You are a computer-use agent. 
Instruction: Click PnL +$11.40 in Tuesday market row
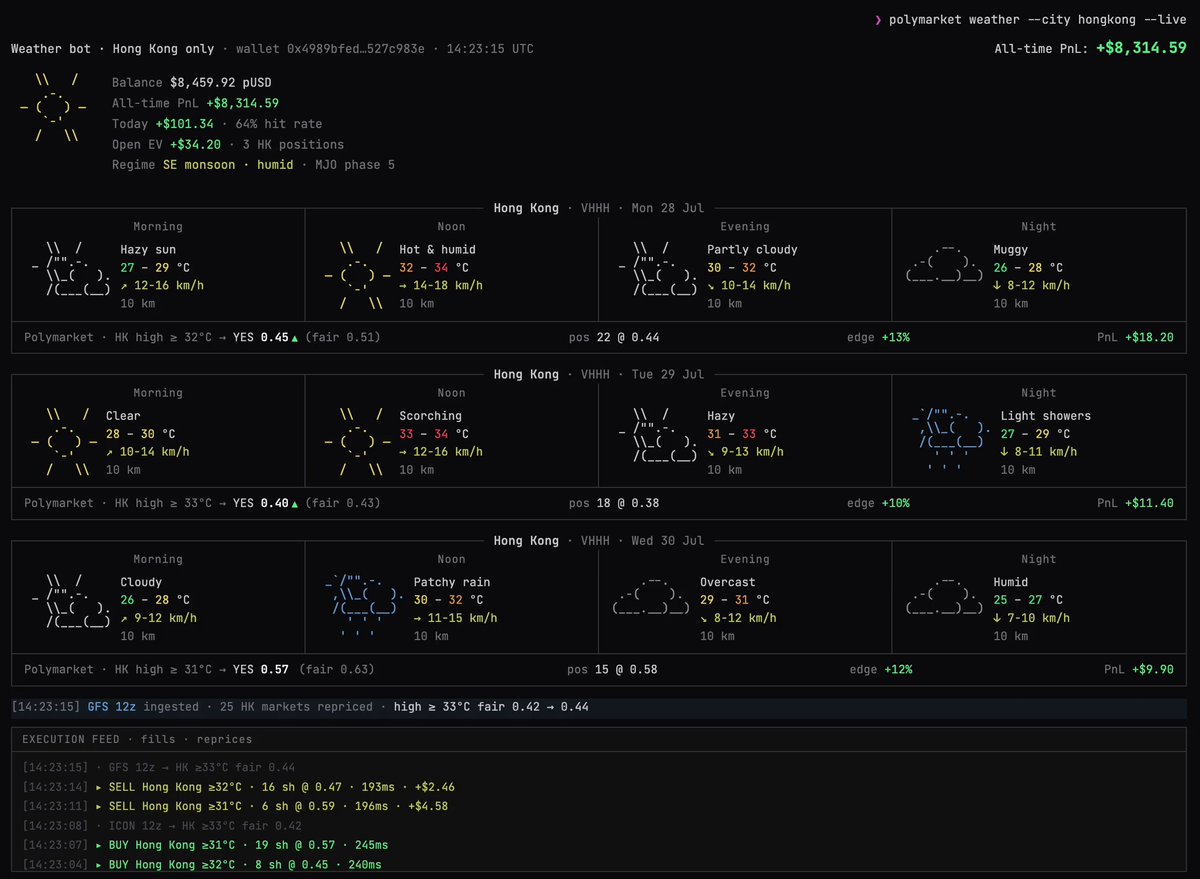tap(1135, 504)
